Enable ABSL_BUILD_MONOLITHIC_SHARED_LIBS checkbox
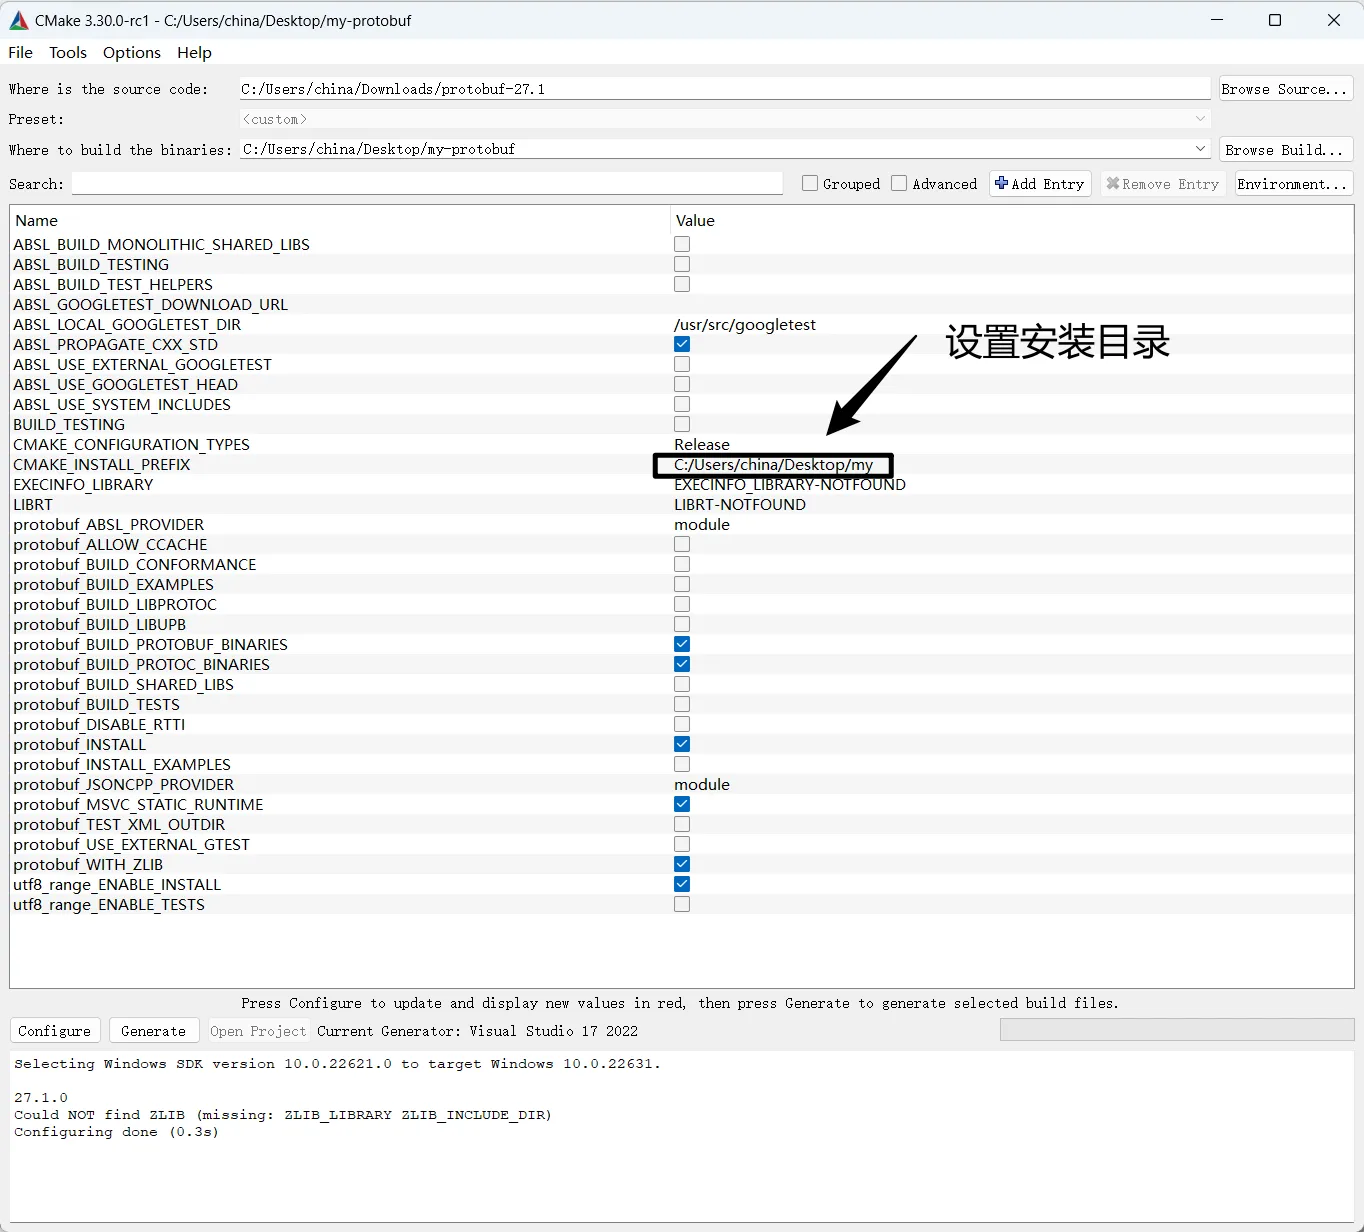 click(x=682, y=244)
